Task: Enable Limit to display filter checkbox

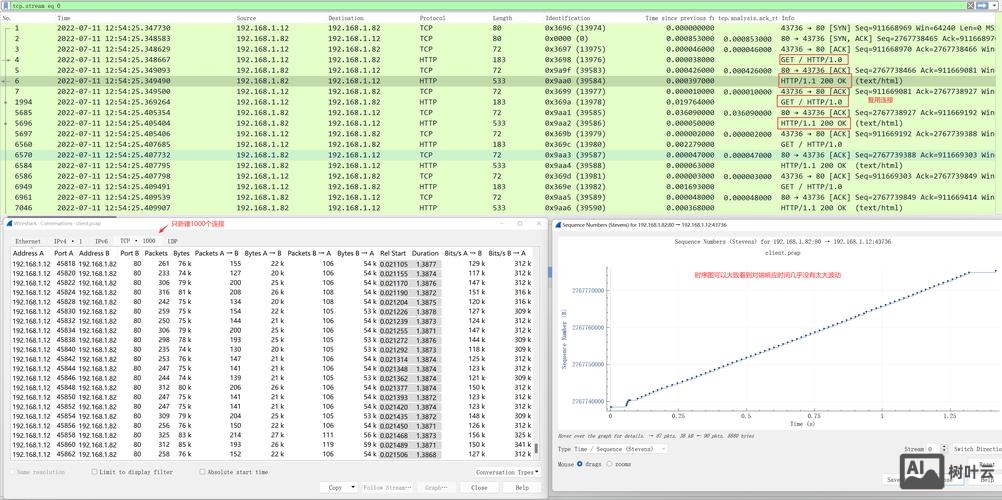Action: click(x=95, y=472)
